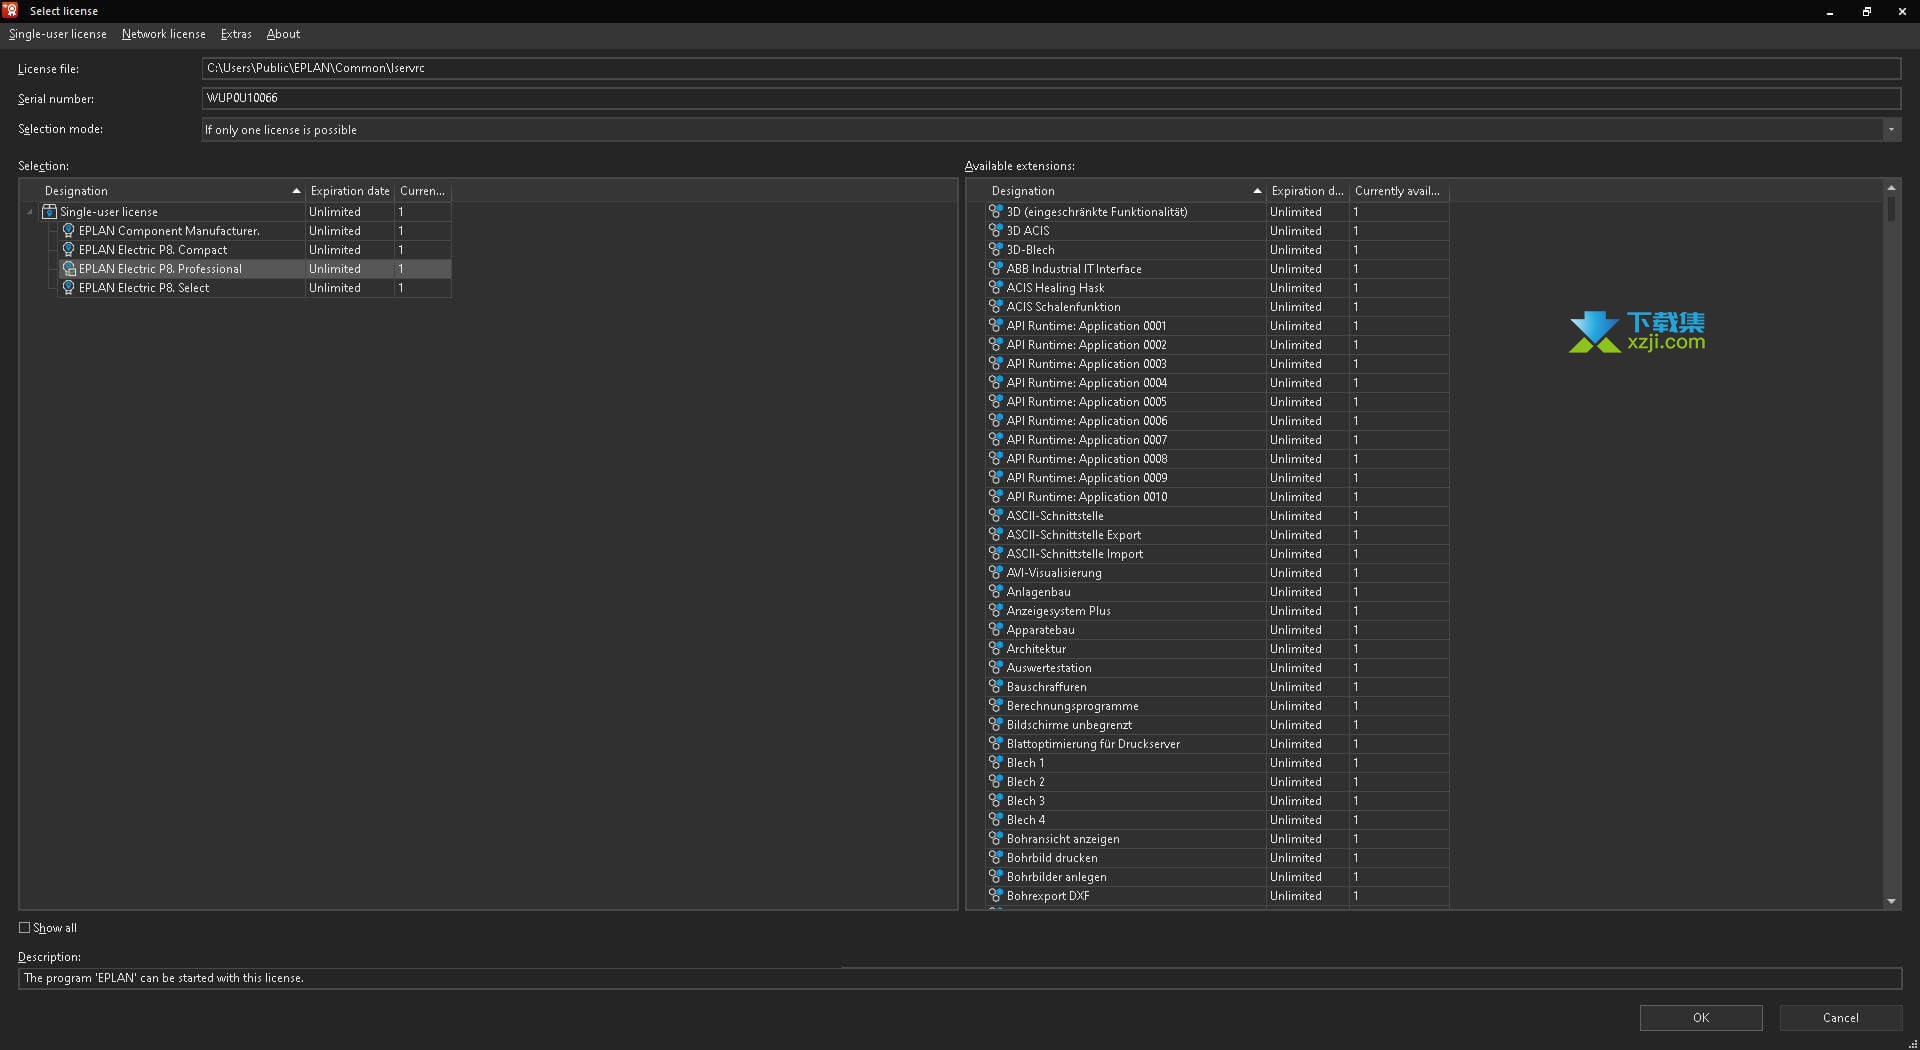Click the ABB Industrial IT Interface icon
Viewport: 1920px width, 1050px height.
(995, 269)
